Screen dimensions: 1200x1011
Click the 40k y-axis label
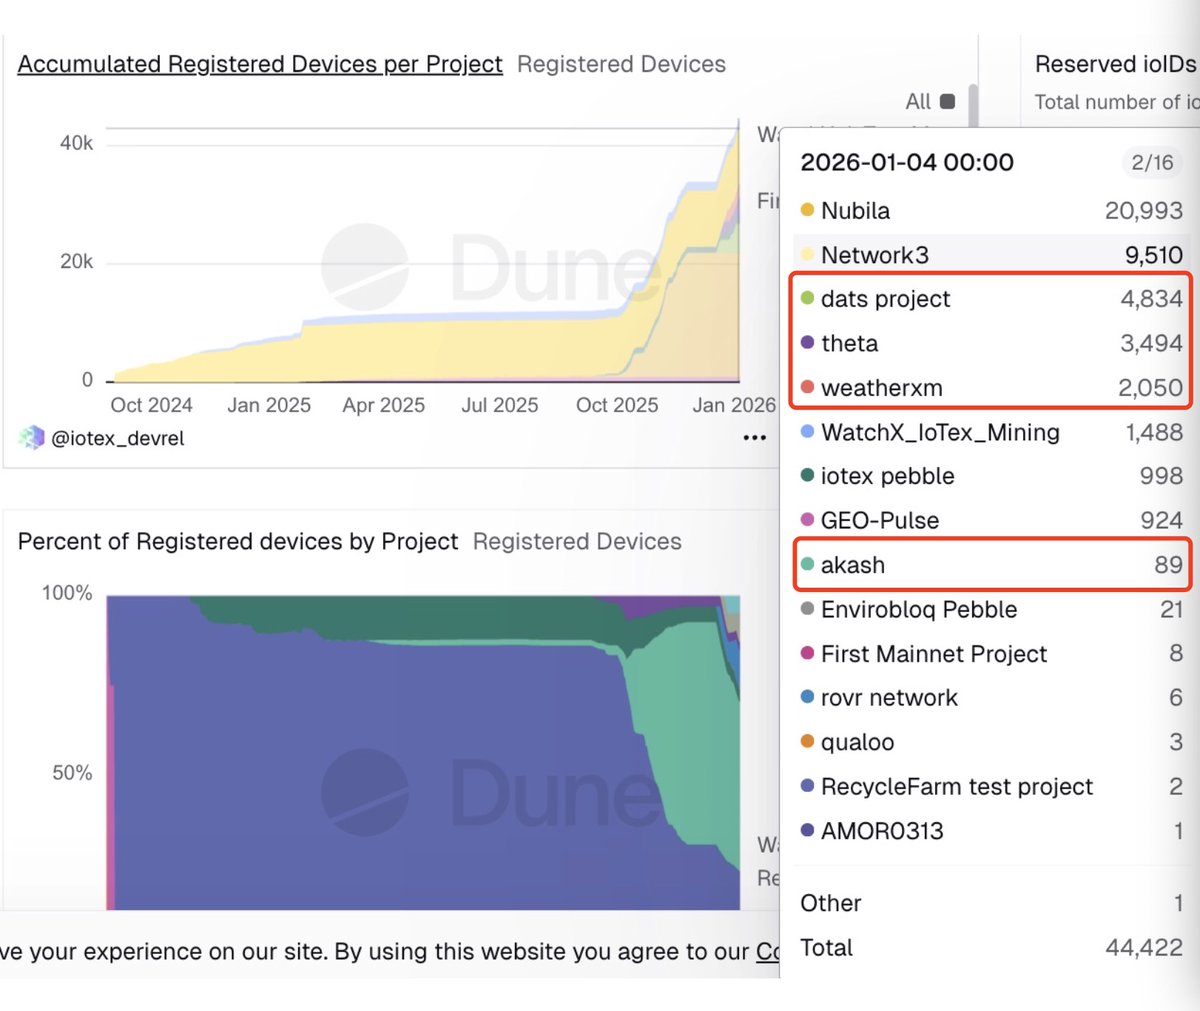(76, 143)
